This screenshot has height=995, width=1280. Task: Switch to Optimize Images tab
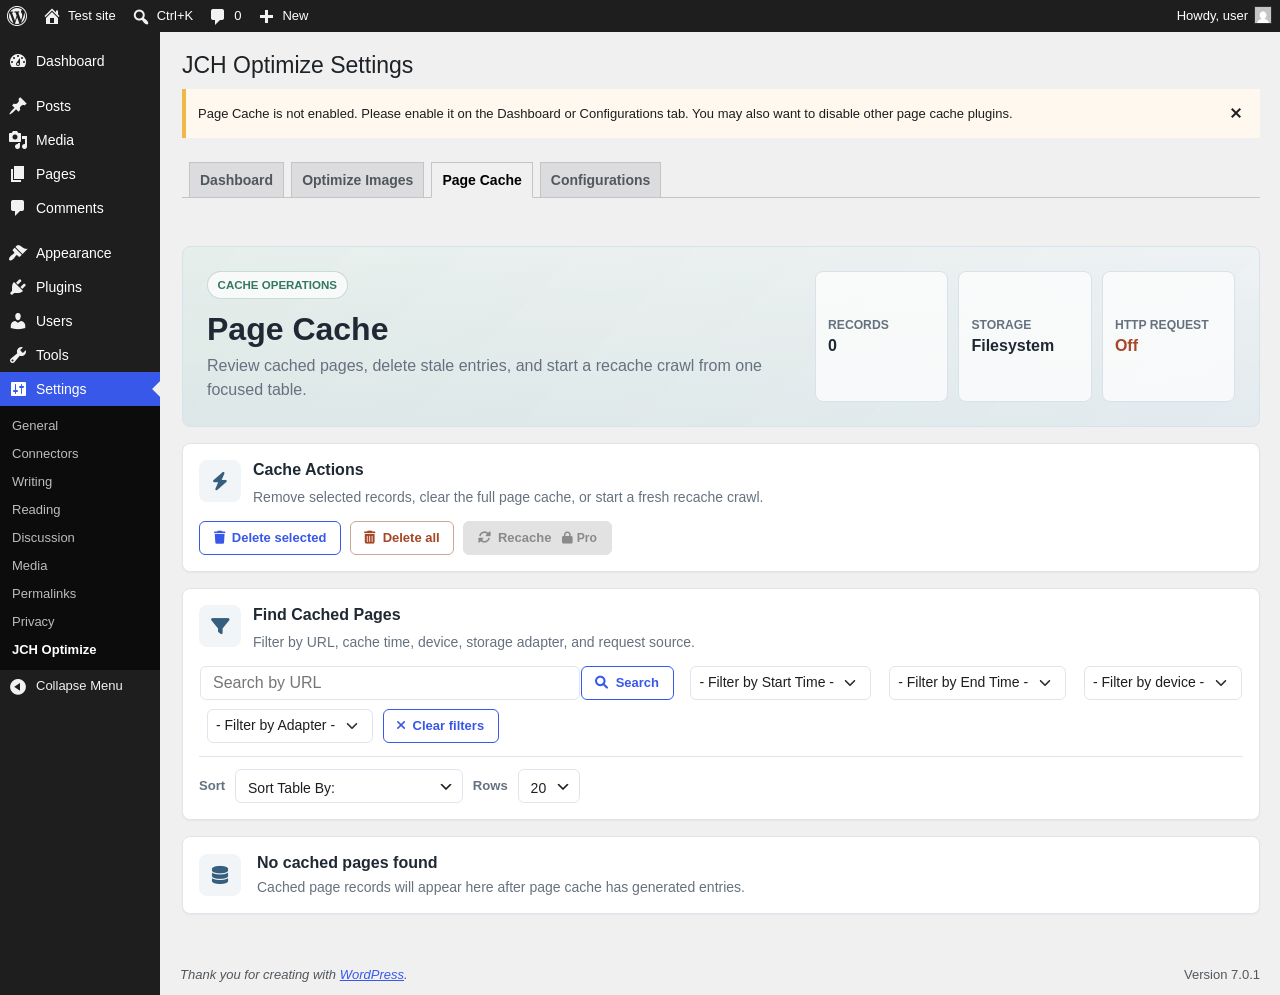[357, 180]
